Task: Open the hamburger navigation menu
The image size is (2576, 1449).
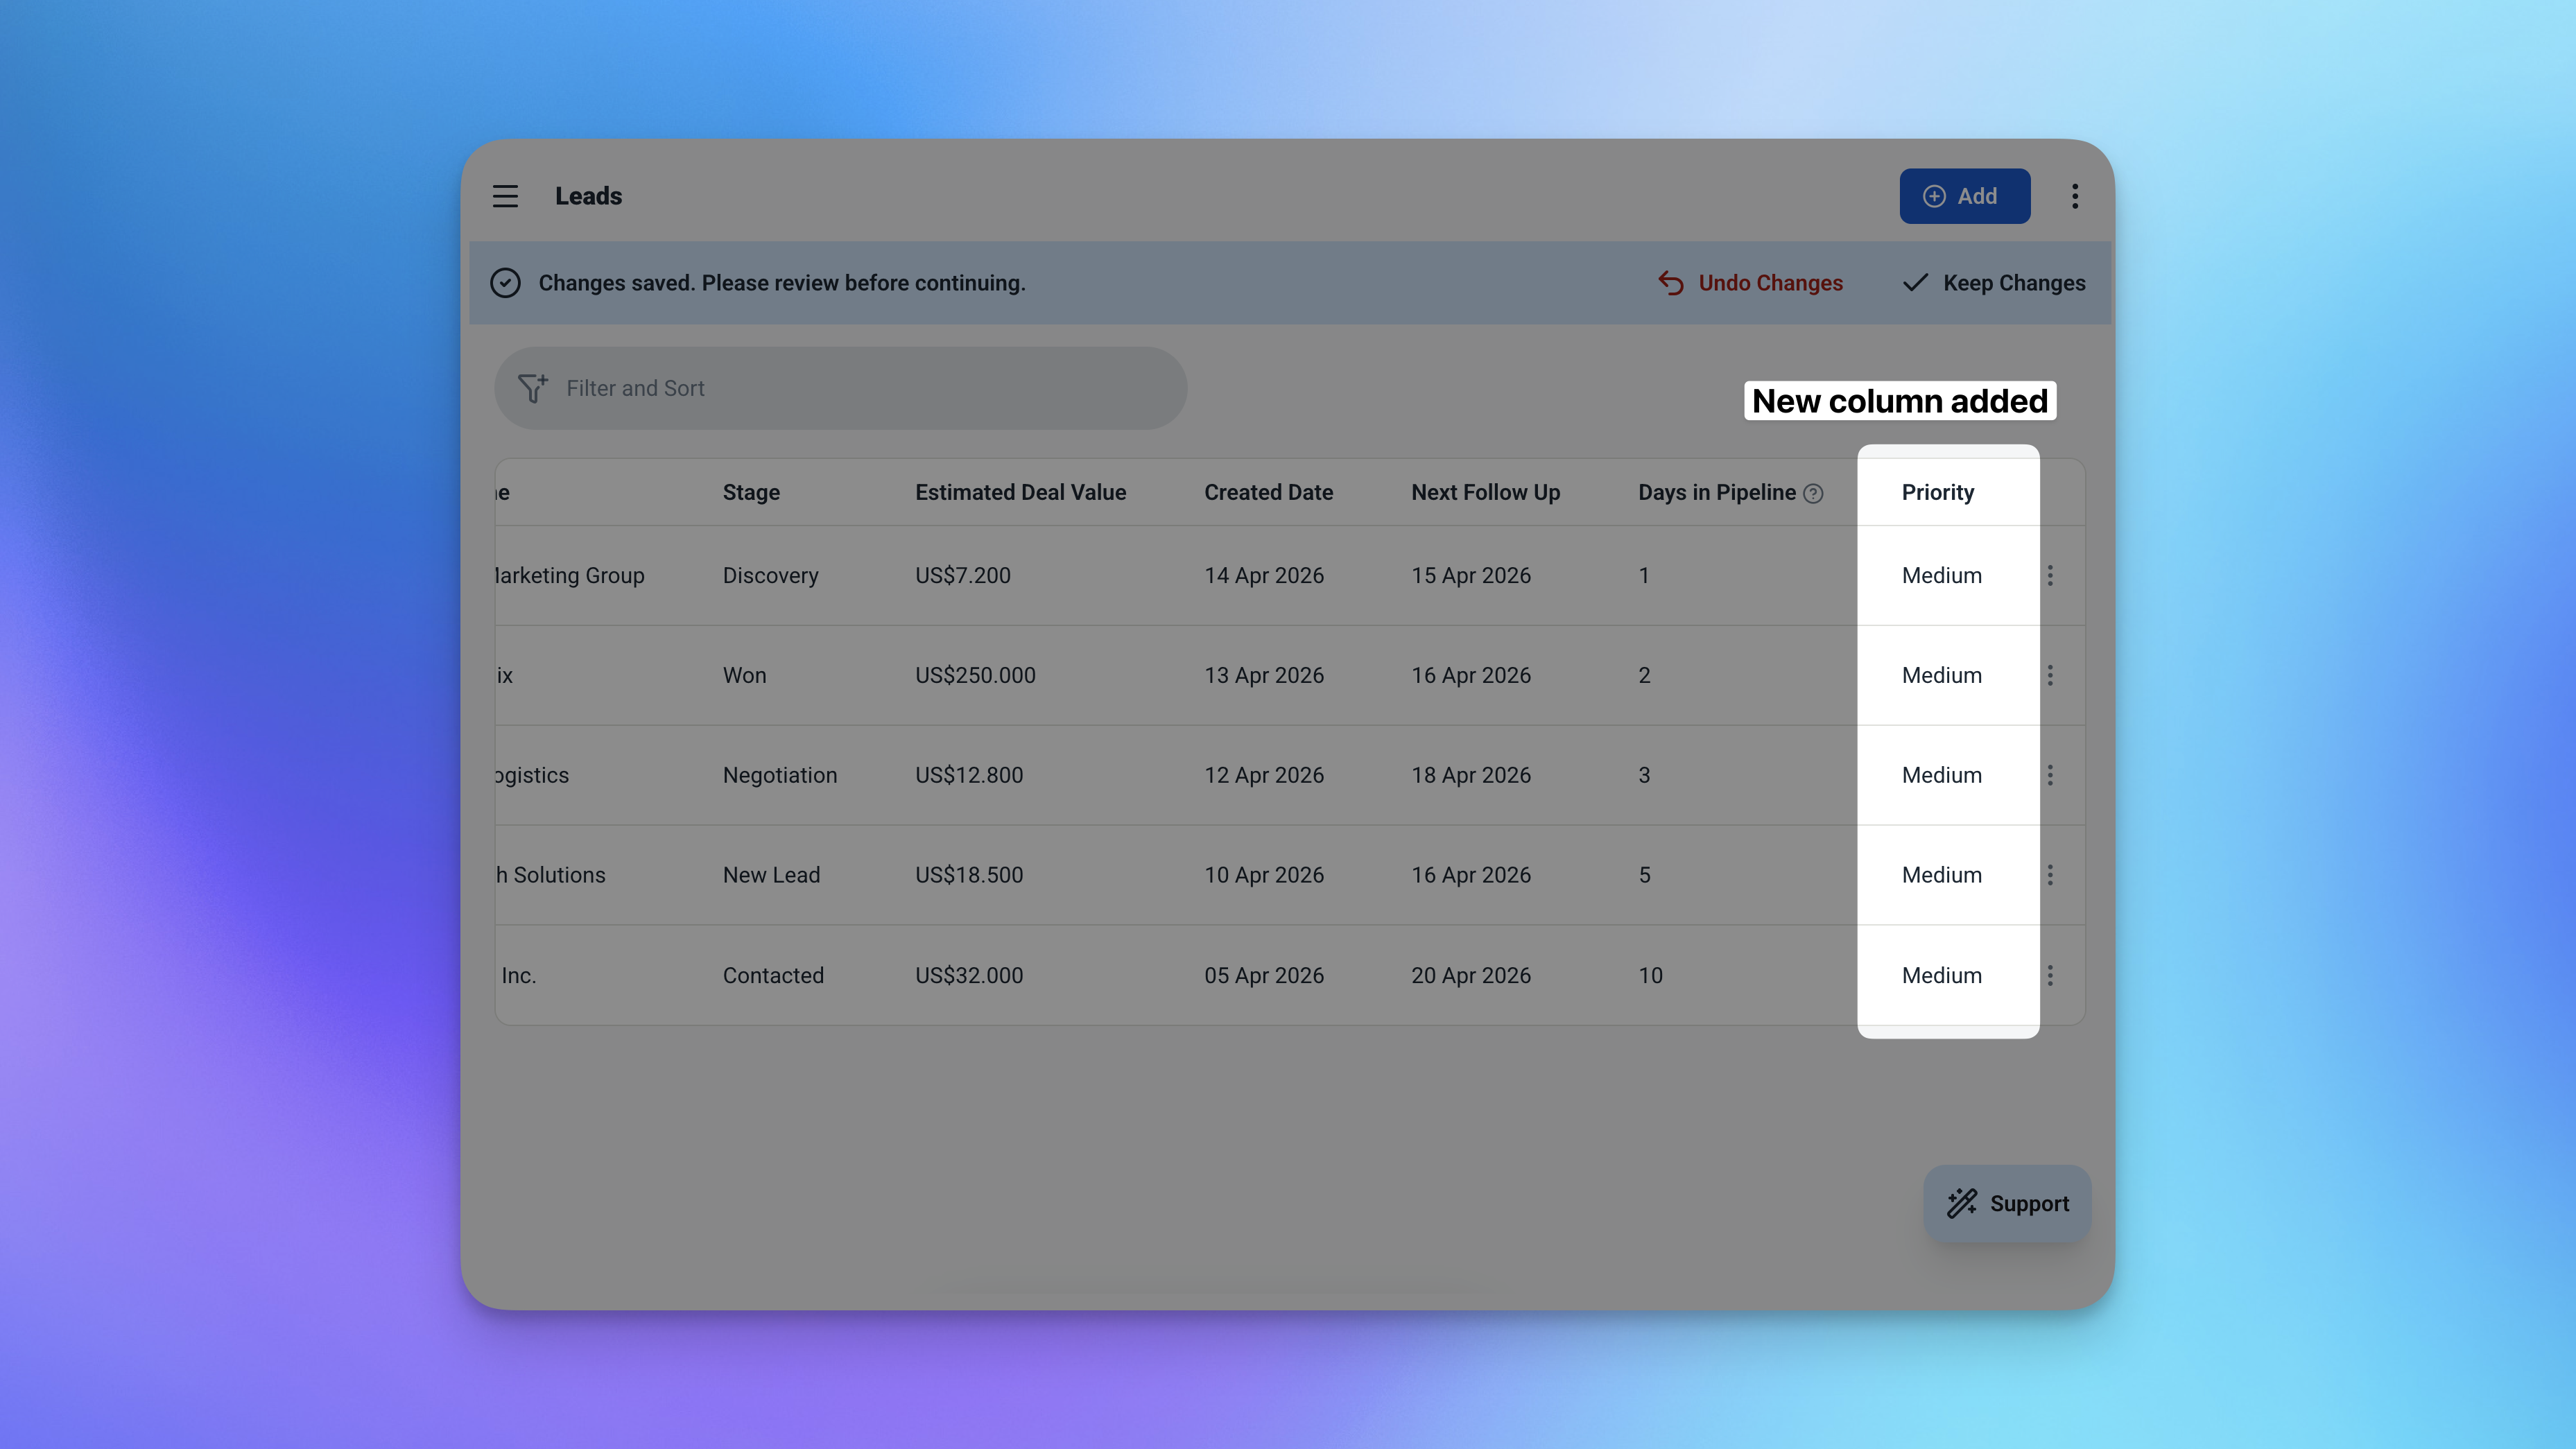Action: tap(505, 196)
